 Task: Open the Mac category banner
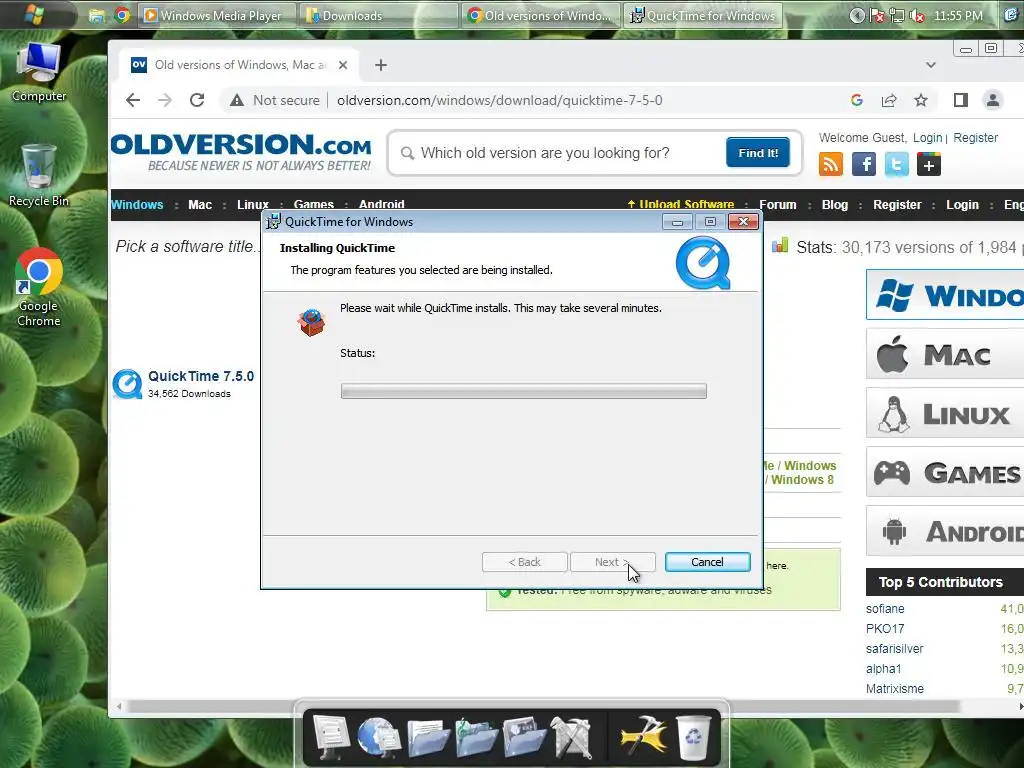pos(945,354)
